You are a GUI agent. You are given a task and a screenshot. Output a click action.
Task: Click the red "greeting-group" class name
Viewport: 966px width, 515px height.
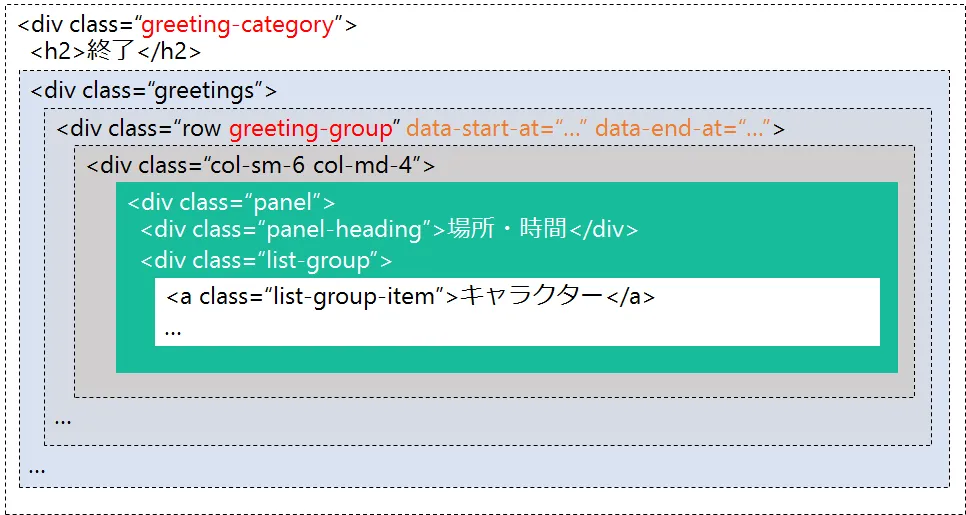click(x=310, y=129)
